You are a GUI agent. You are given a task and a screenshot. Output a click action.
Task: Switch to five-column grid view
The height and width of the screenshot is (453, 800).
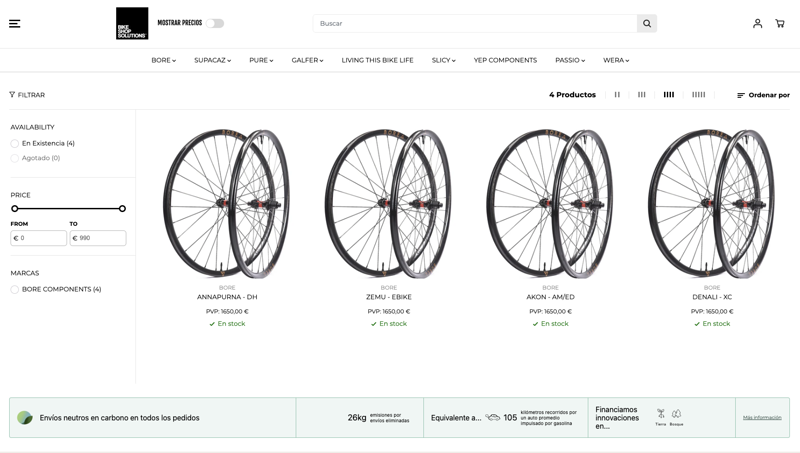[698, 94]
